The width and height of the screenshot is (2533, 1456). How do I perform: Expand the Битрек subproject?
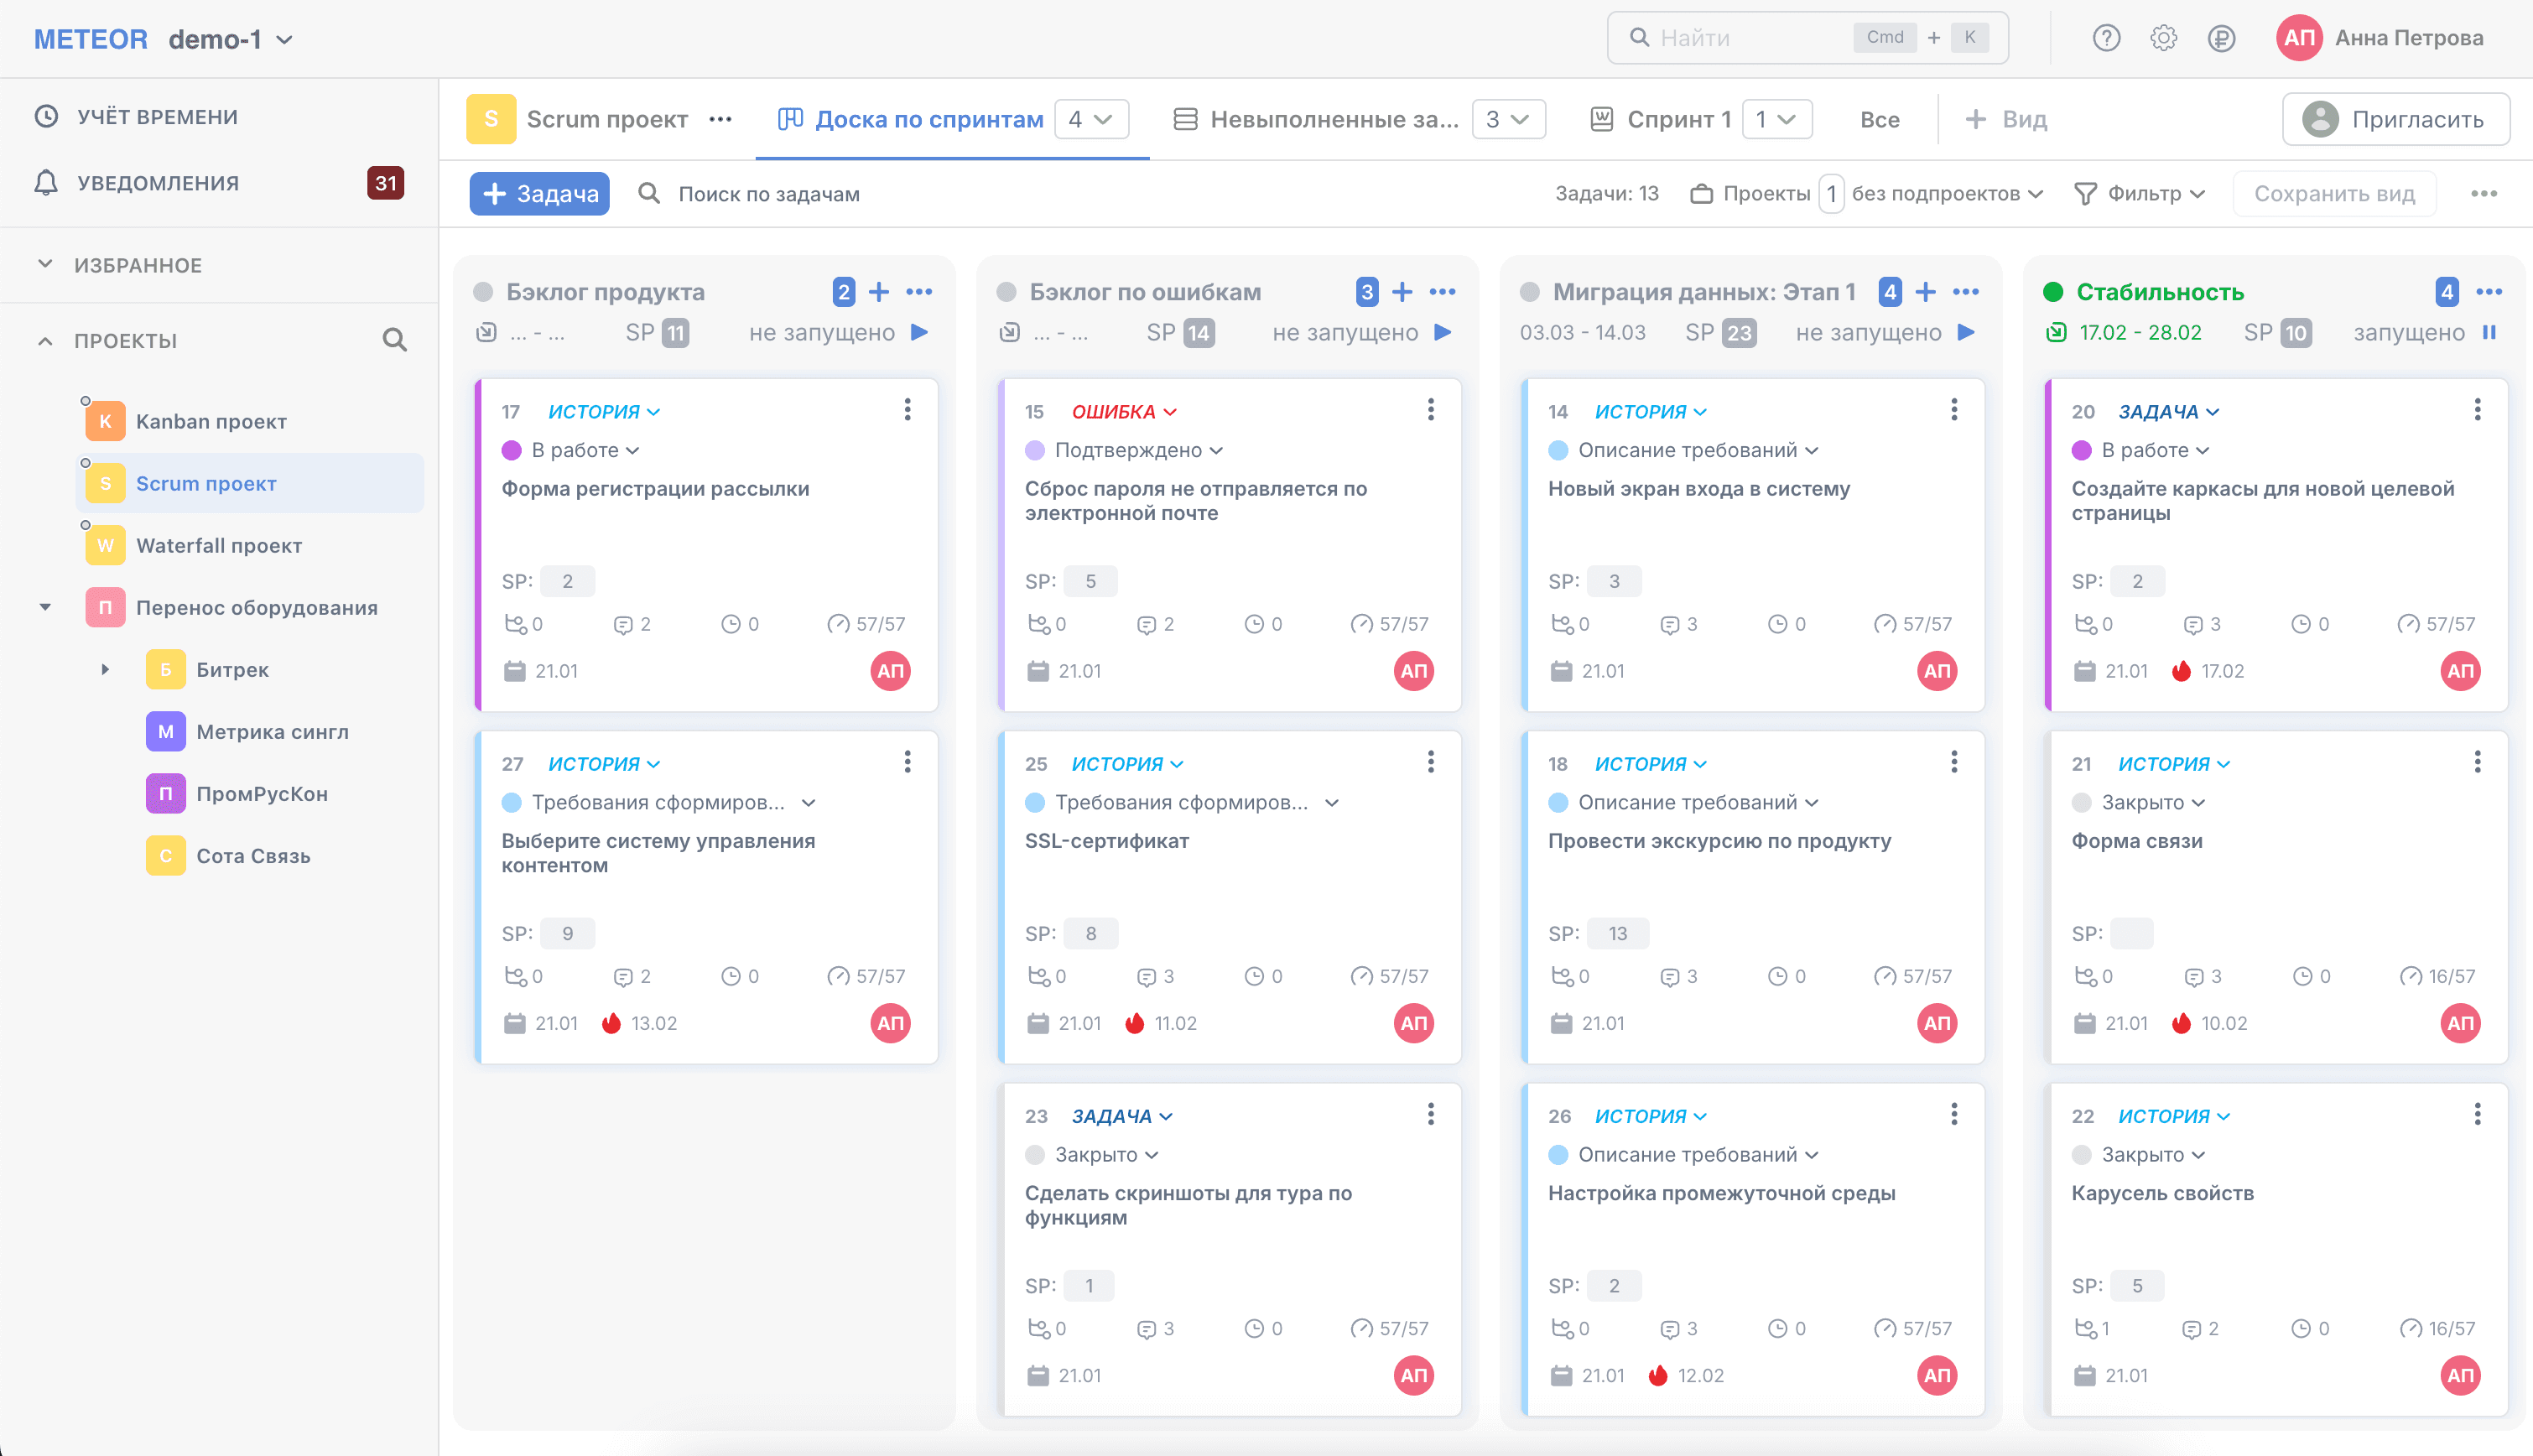tap(105, 669)
